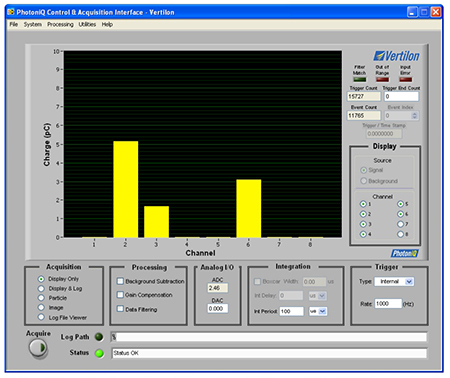Toggle display channel 2
Image resolution: width=450 pixels, height=378 pixels.
(363, 214)
